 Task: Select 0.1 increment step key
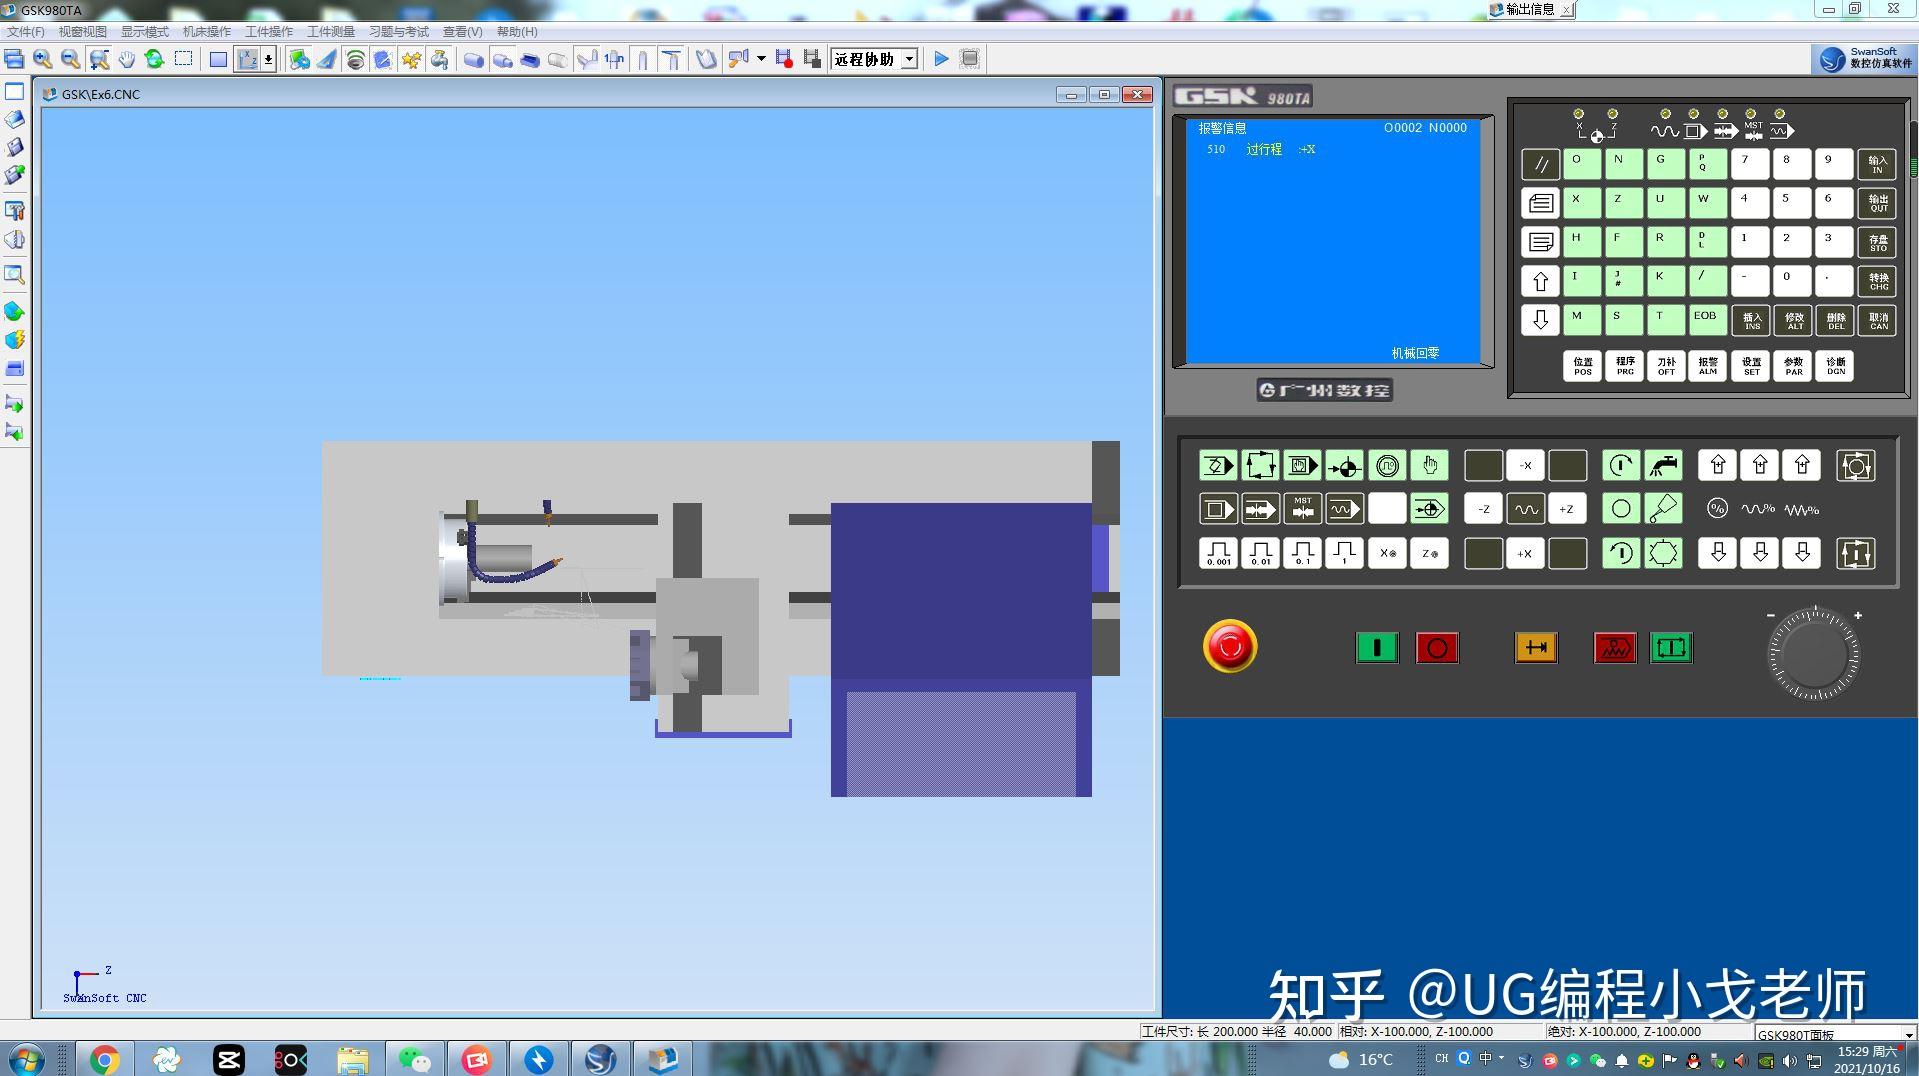[x=1302, y=553]
